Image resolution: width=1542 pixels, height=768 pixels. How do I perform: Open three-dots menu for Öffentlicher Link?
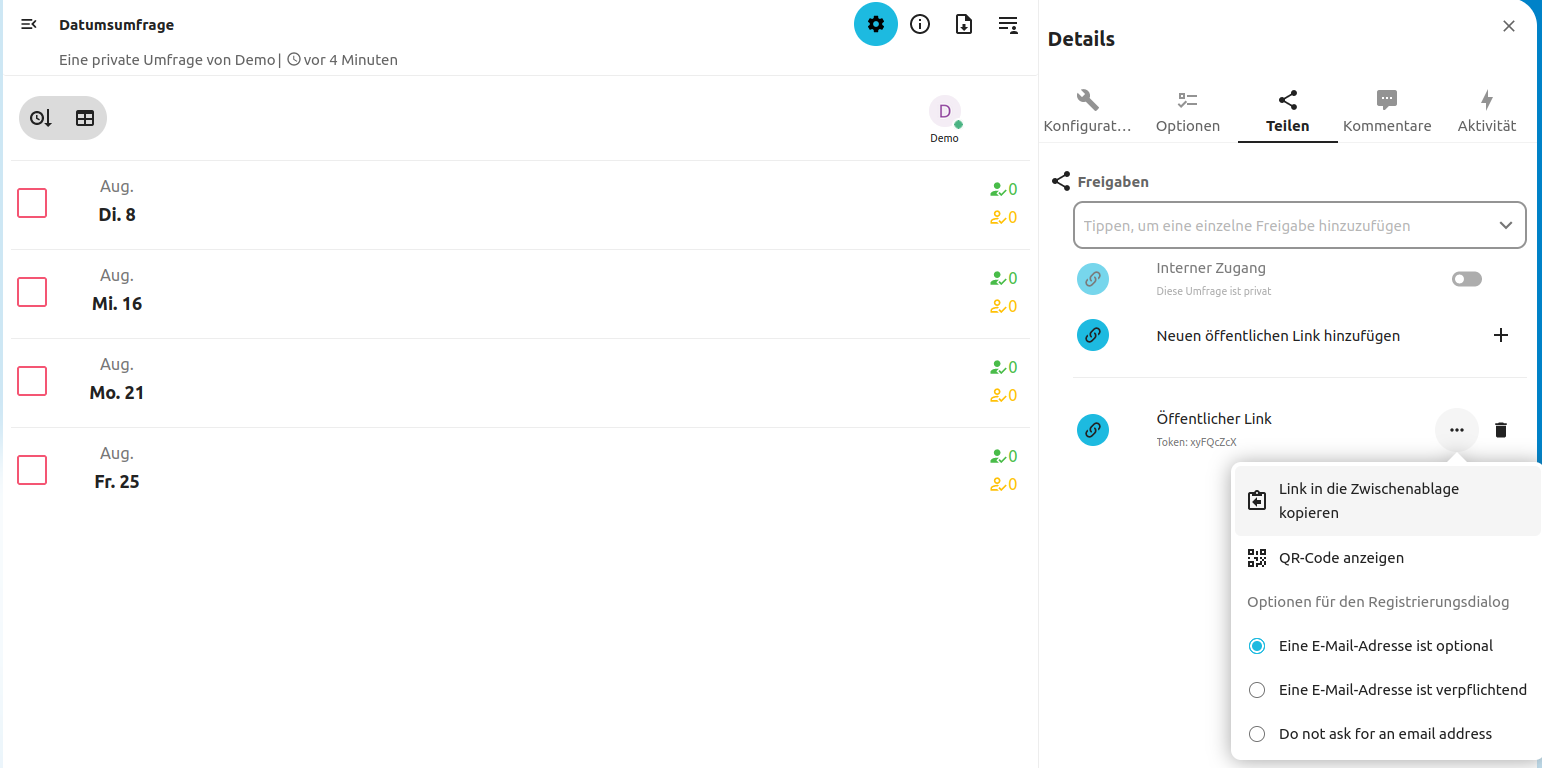(1456, 430)
